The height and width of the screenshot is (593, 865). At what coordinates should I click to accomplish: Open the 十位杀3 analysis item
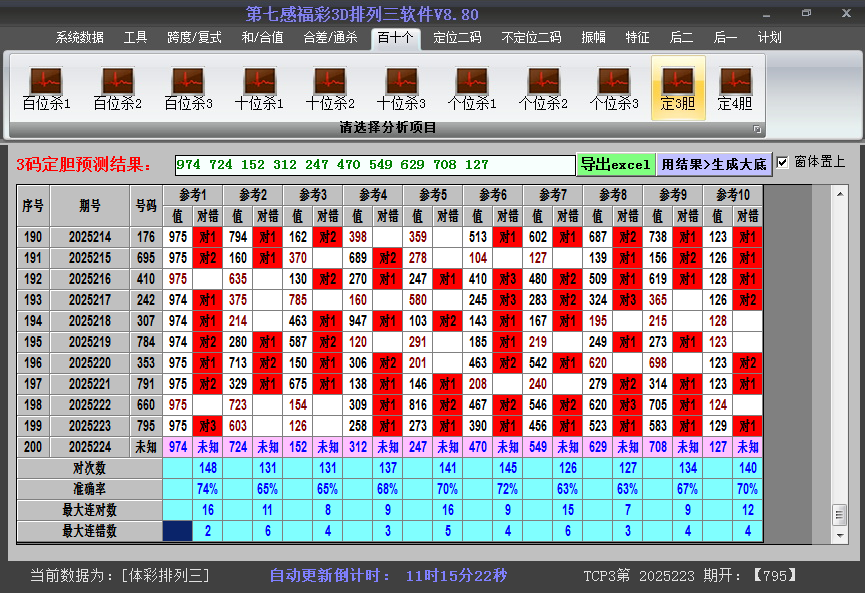401,88
